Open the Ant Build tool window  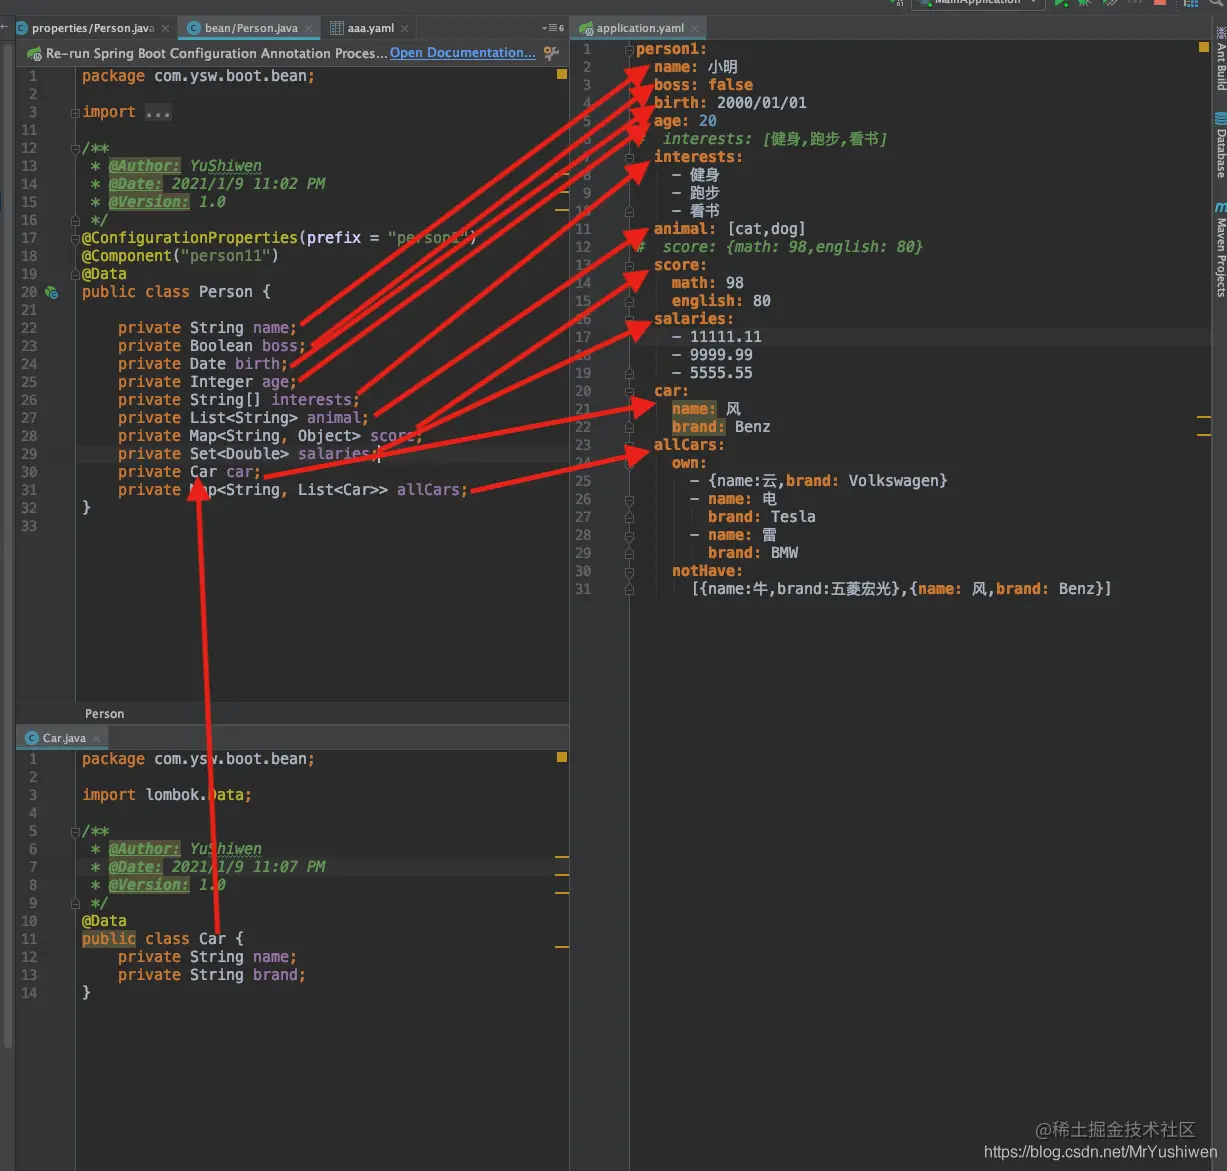1220,60
